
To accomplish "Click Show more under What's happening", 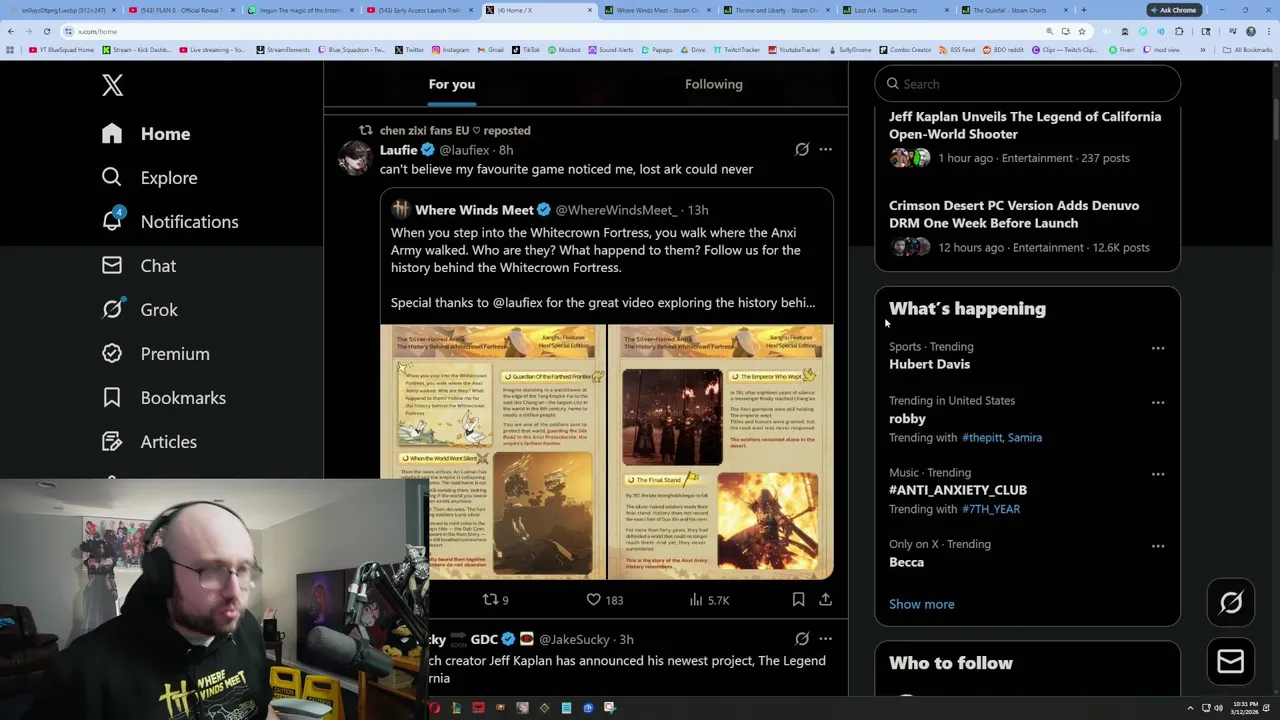I will pyautogui.click(x=922, y=604).
